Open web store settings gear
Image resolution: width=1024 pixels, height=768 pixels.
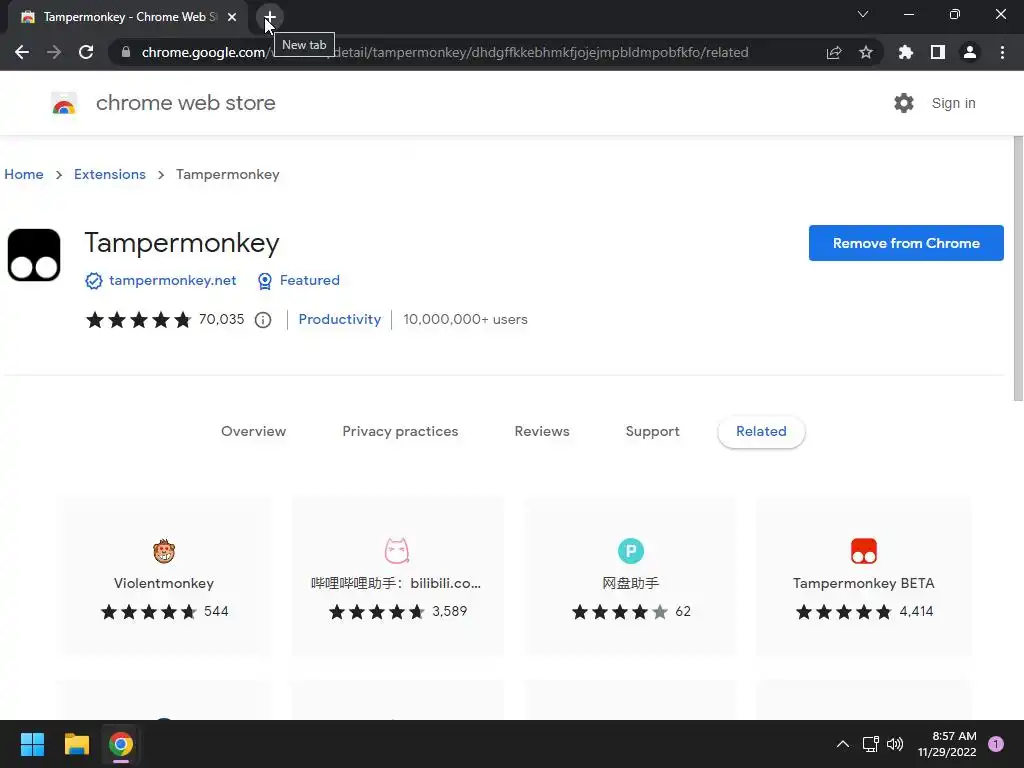(x=904, y=103)
